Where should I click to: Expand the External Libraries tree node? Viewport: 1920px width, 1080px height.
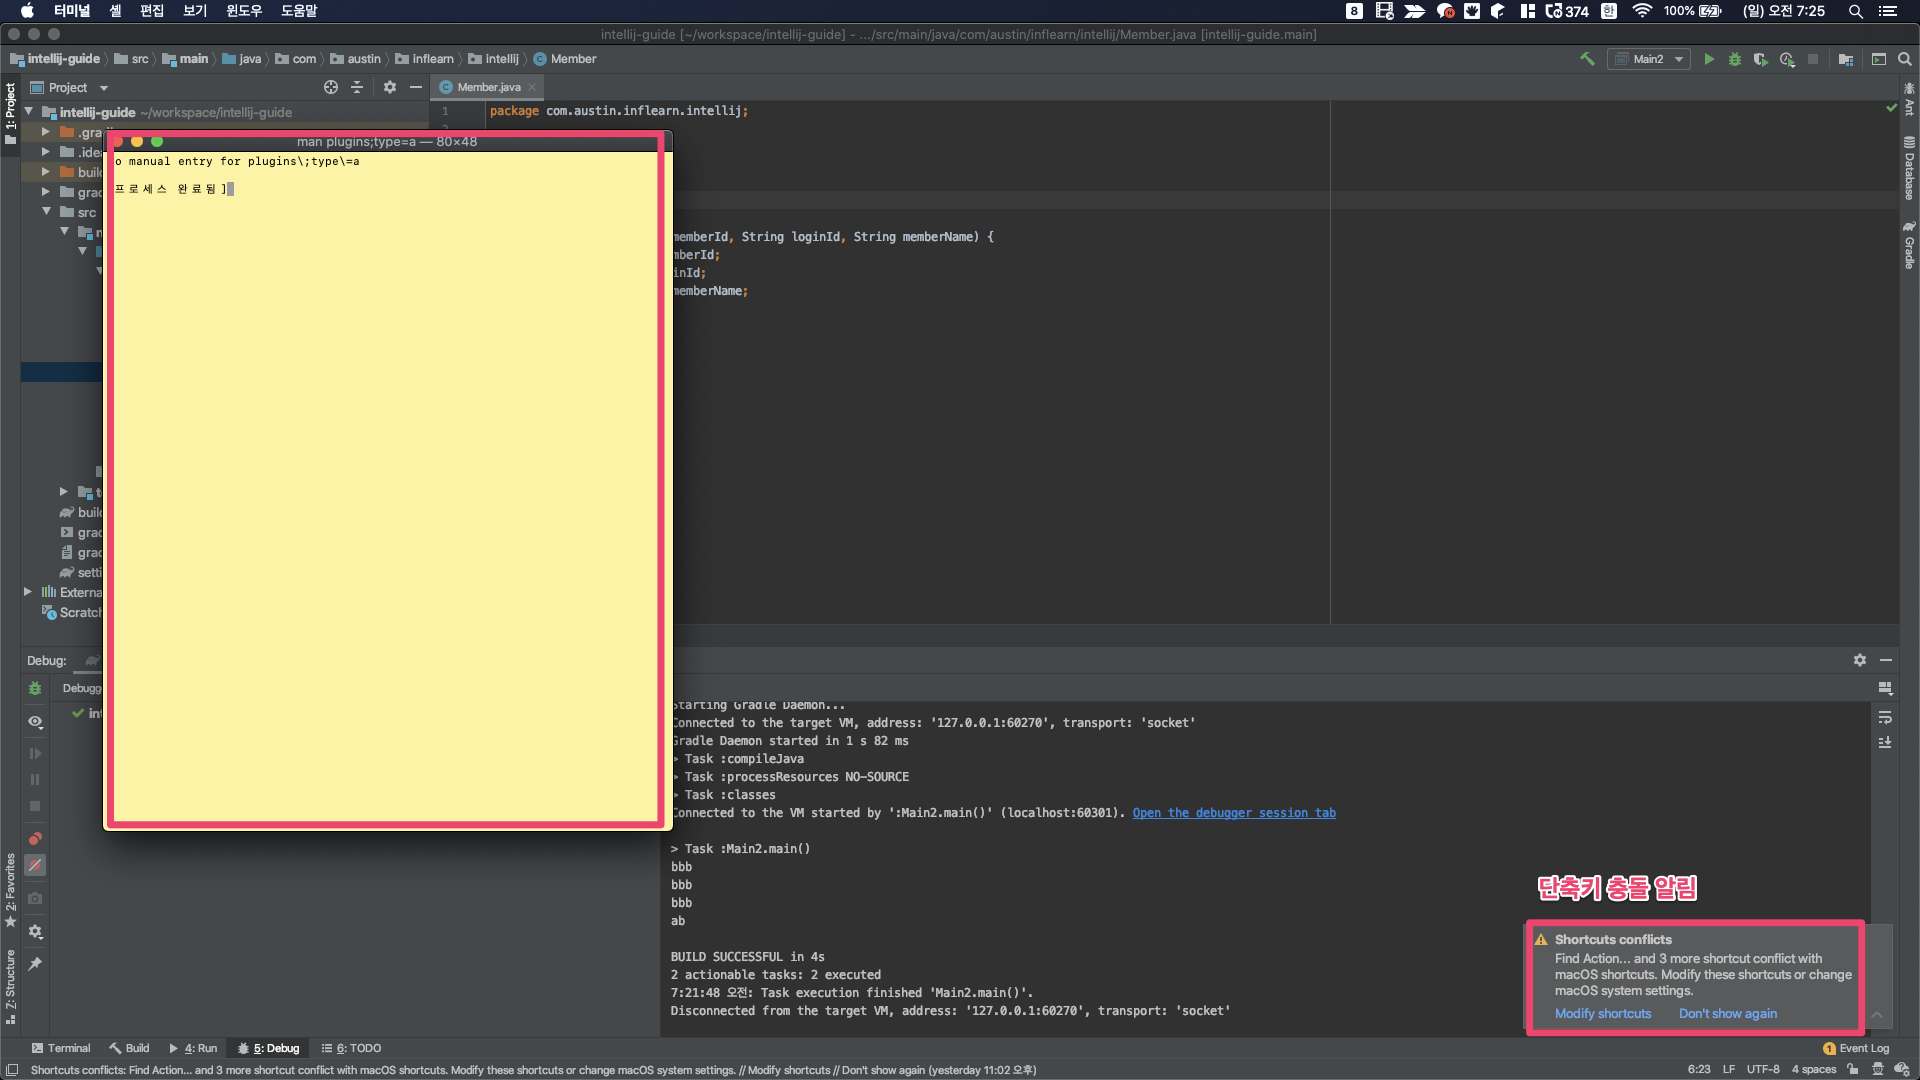[28, 592]
